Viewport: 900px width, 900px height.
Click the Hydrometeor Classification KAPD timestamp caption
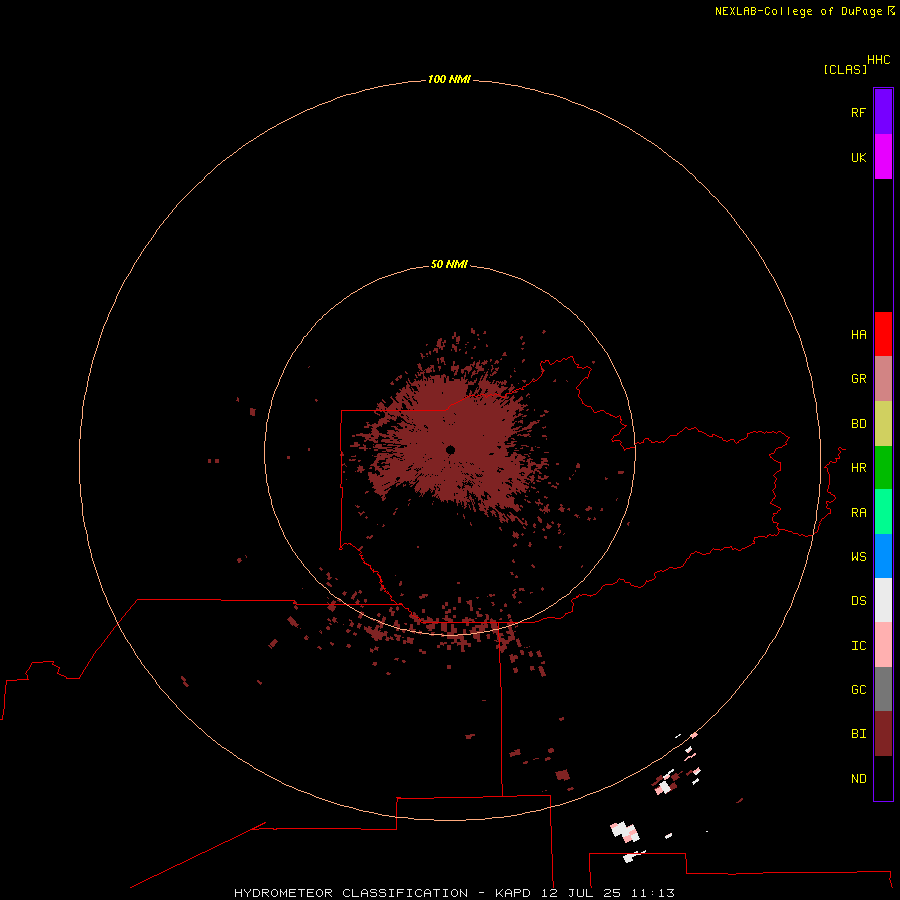coord(454,893)
